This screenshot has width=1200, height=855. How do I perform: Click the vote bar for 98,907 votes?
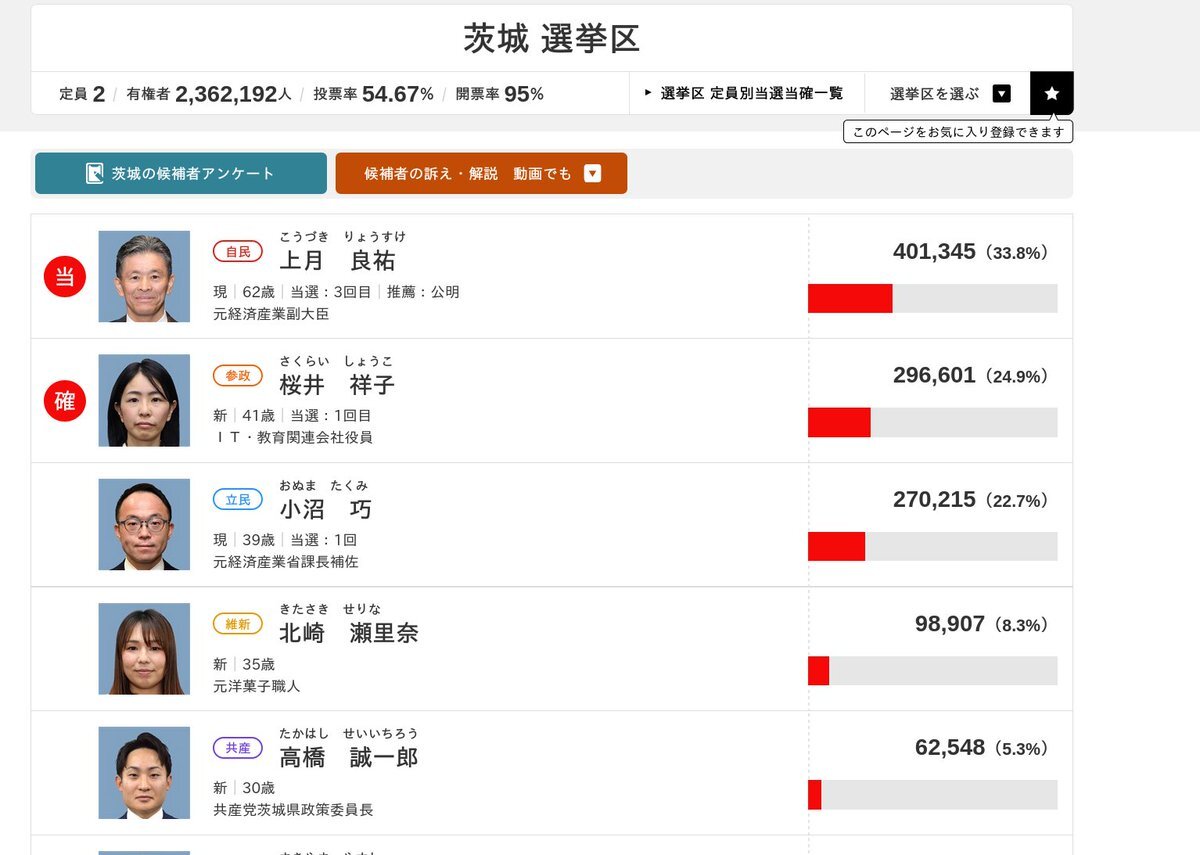tap(933, 670)
